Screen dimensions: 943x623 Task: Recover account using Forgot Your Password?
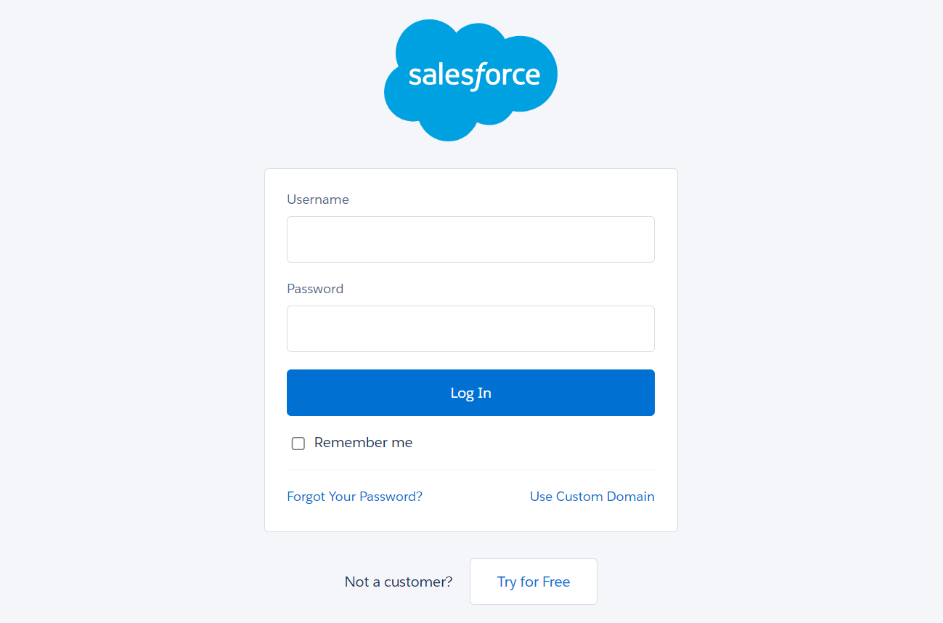click(355, 496)
